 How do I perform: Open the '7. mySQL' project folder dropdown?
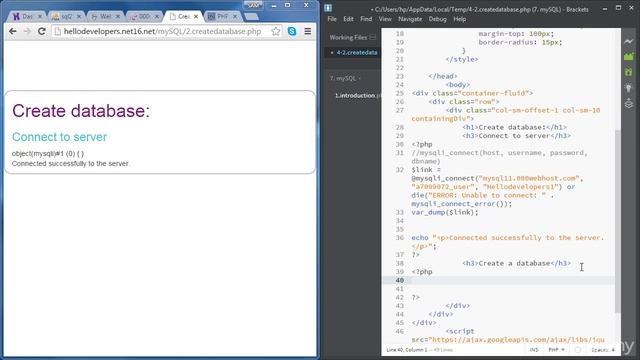pos(345,78)
